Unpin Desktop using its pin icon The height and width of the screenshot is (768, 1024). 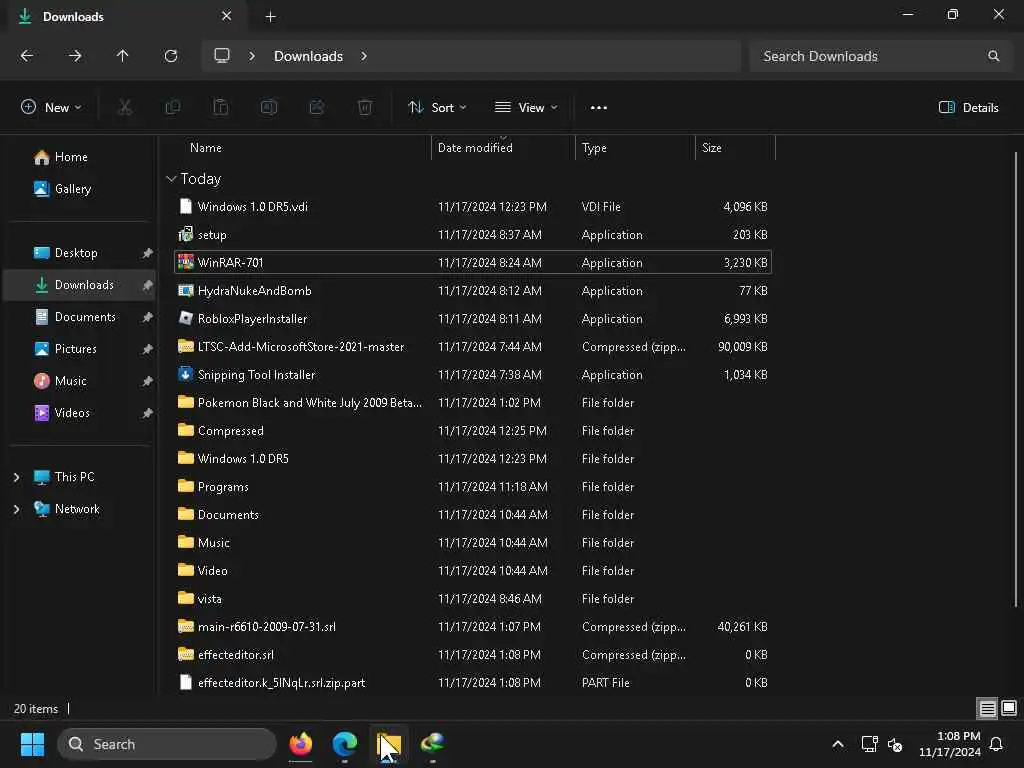(148, 253)
